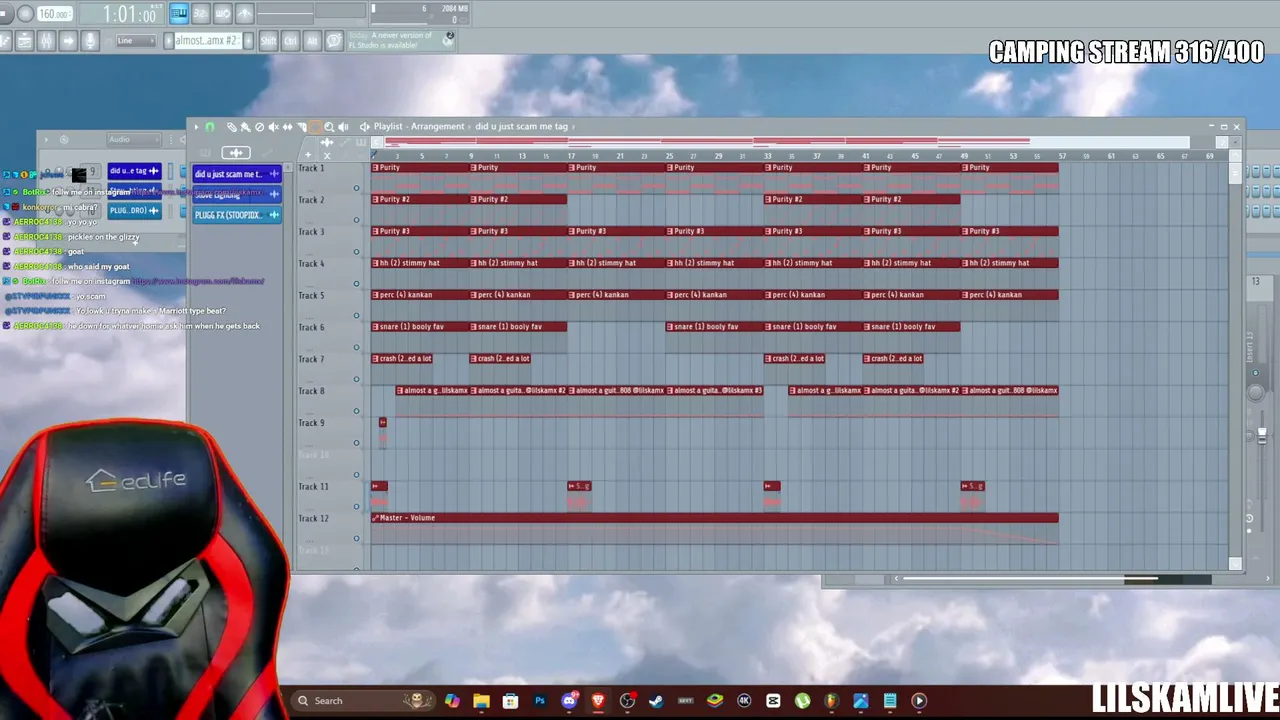Viewport: 1280px width, 720px height.
Task: Click the Playlist playback speaker tool
Action: [343, 127]
